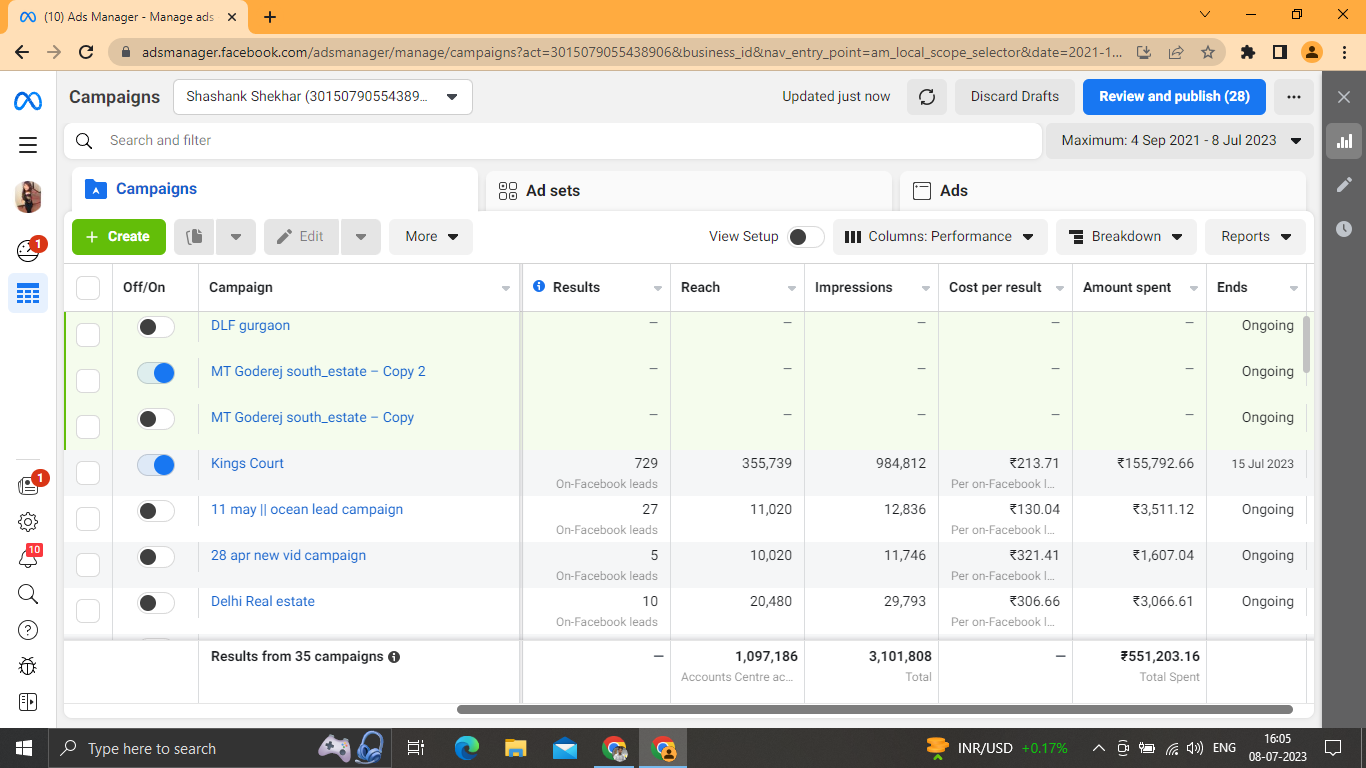Open the Ads Manager hamburger menu

point(28,145)
